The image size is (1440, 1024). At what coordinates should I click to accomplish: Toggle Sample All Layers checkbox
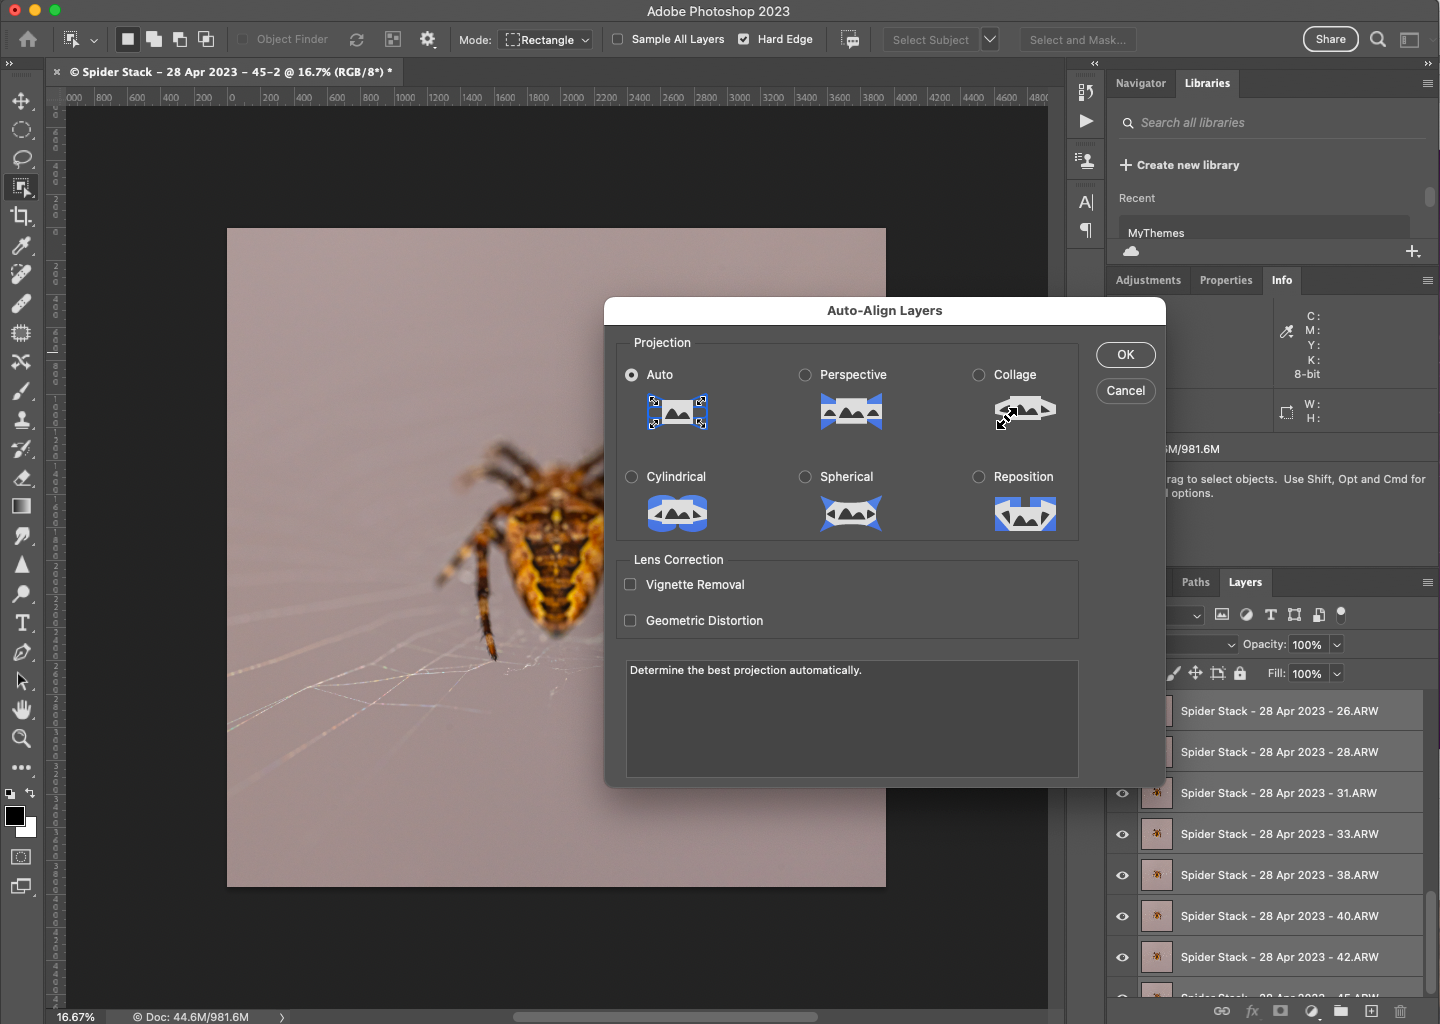click(x=617, y=39)
